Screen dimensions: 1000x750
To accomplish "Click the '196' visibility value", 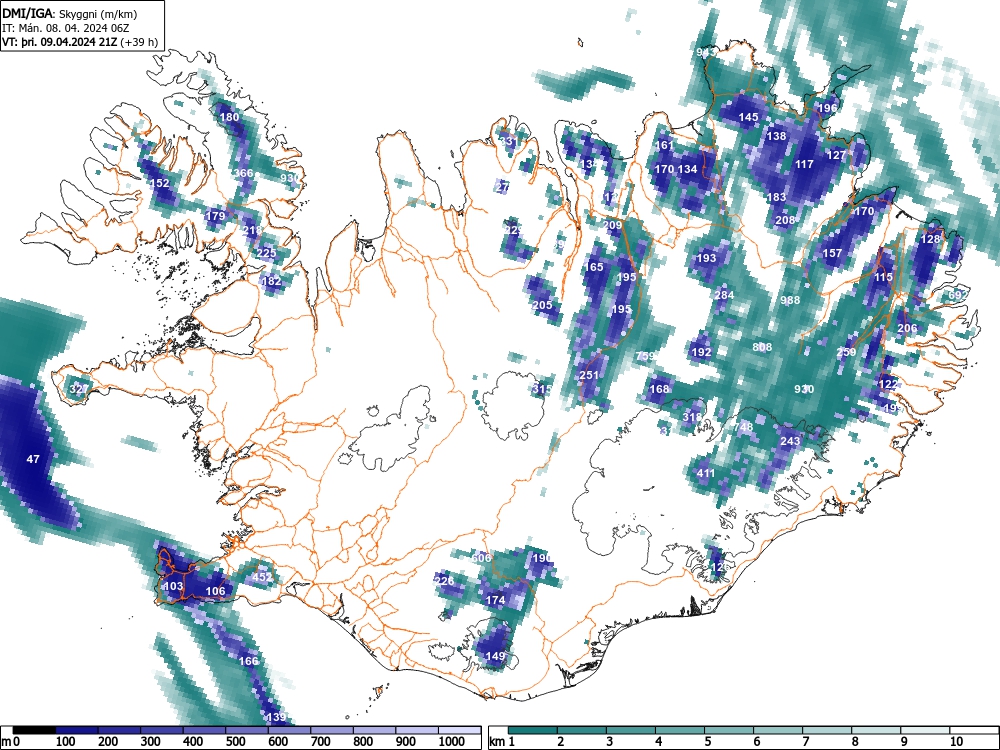I will (x=827, y=108).
